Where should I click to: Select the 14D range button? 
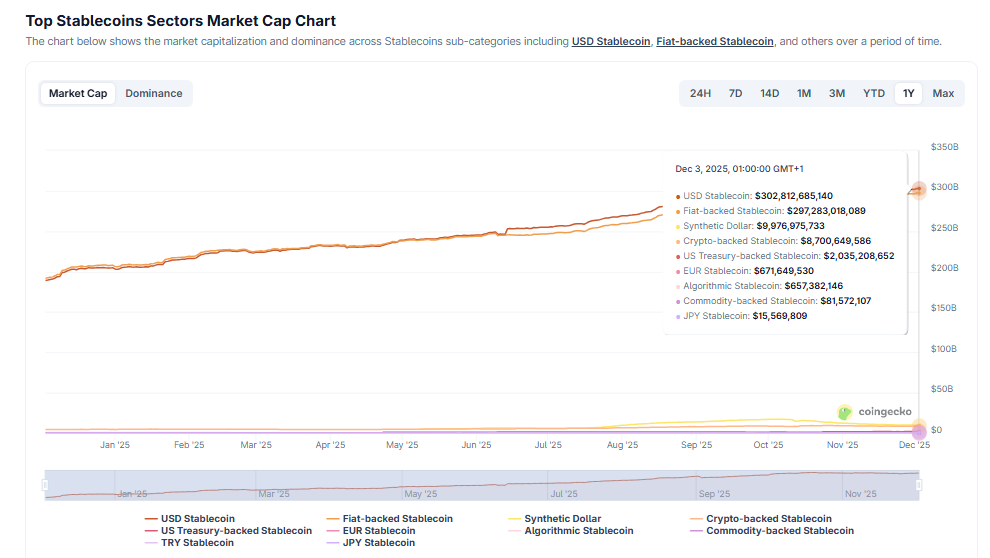click(x=769, y=93)
